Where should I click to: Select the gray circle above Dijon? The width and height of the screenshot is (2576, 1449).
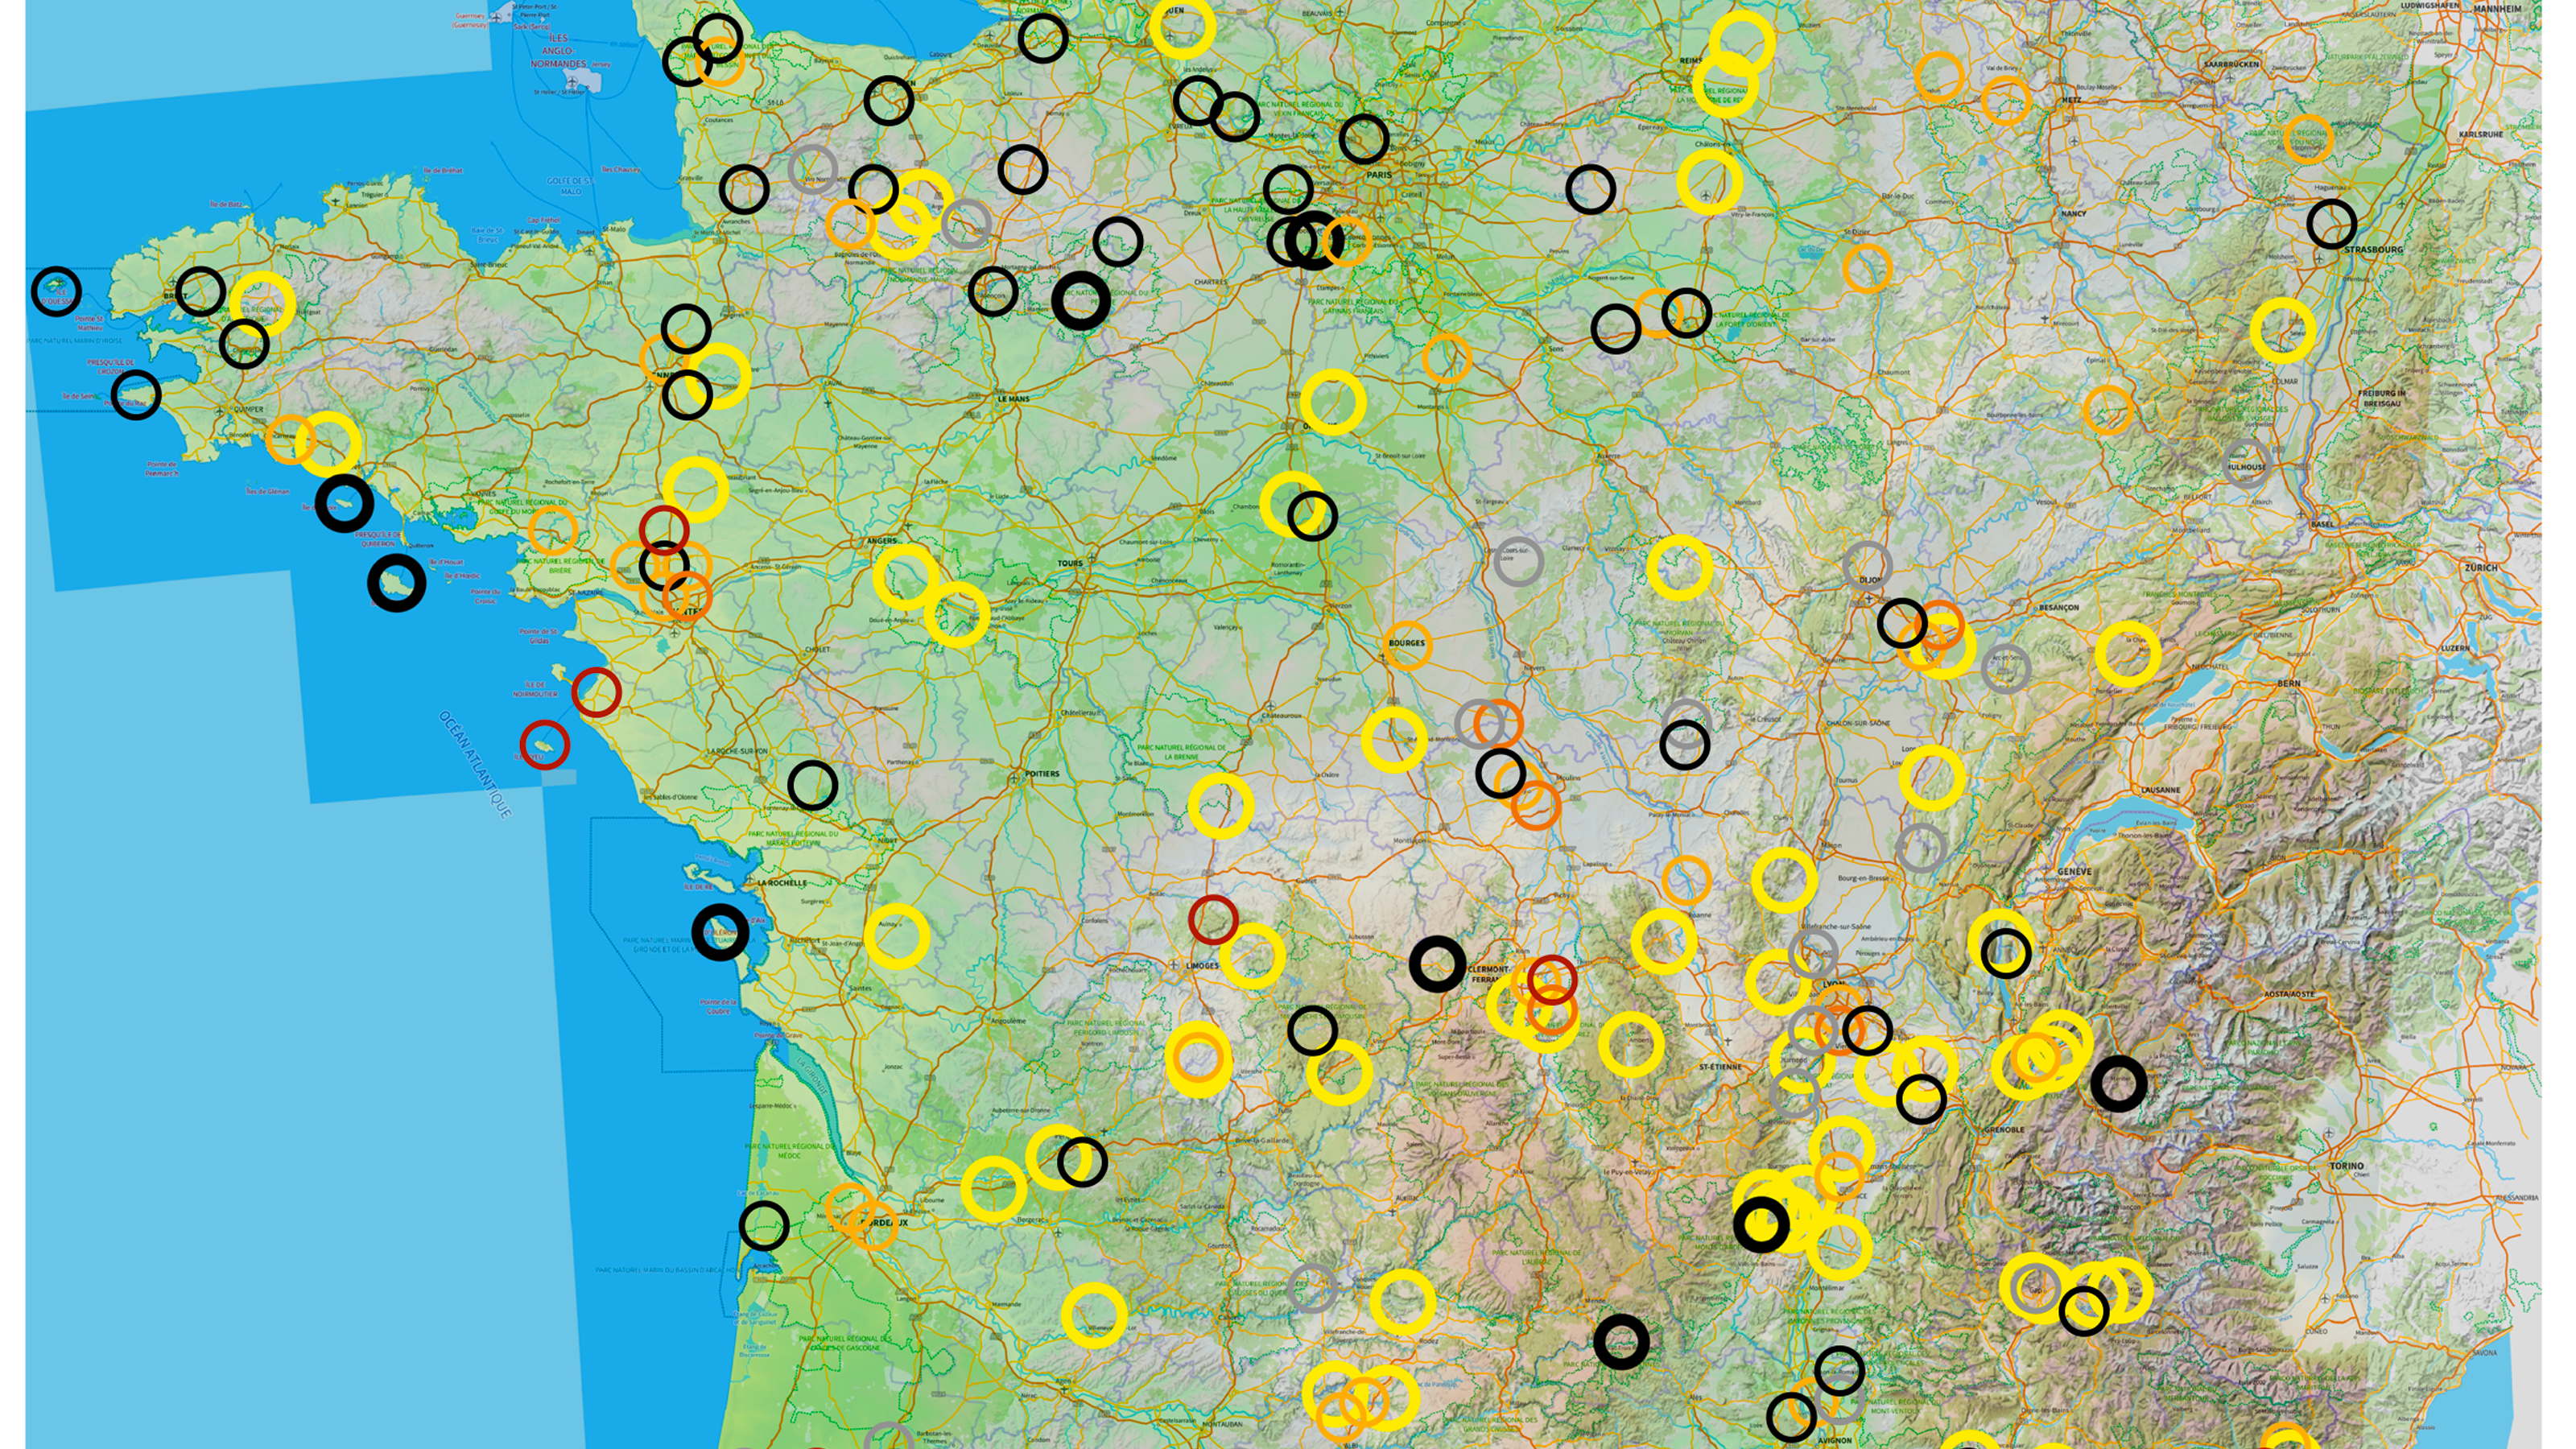point(1867,566)
